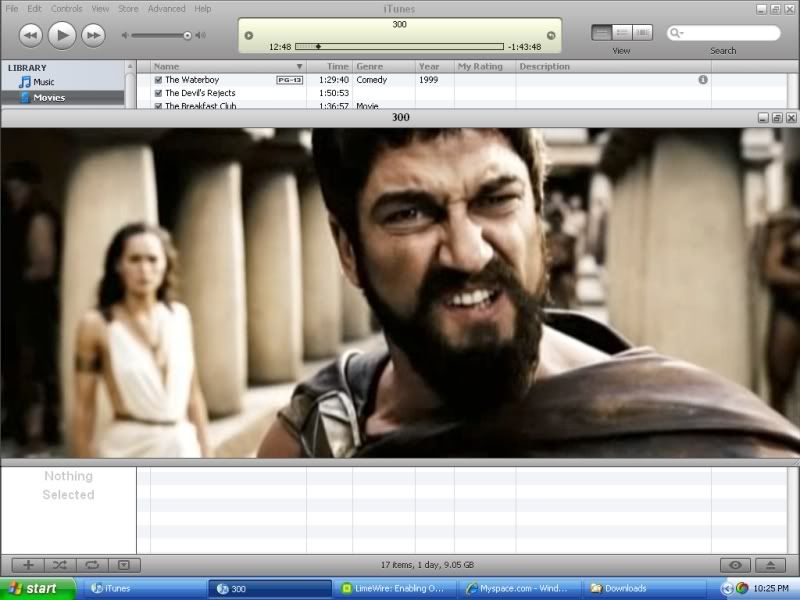Click the Nothing Selected artwork pane
Image resolution: width=800 pixels, height=600 pixels.
coord(68,510)
